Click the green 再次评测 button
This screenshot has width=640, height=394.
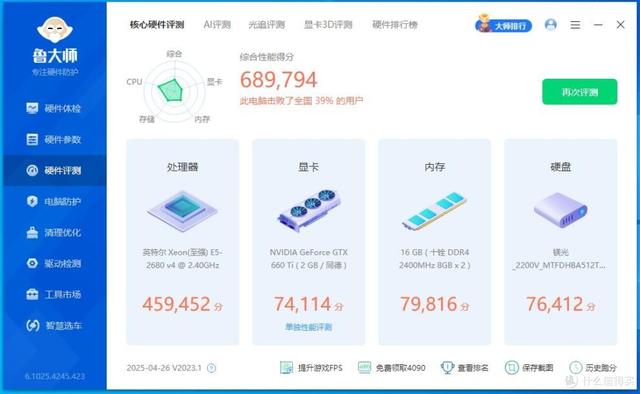click(x=580, y=92)
